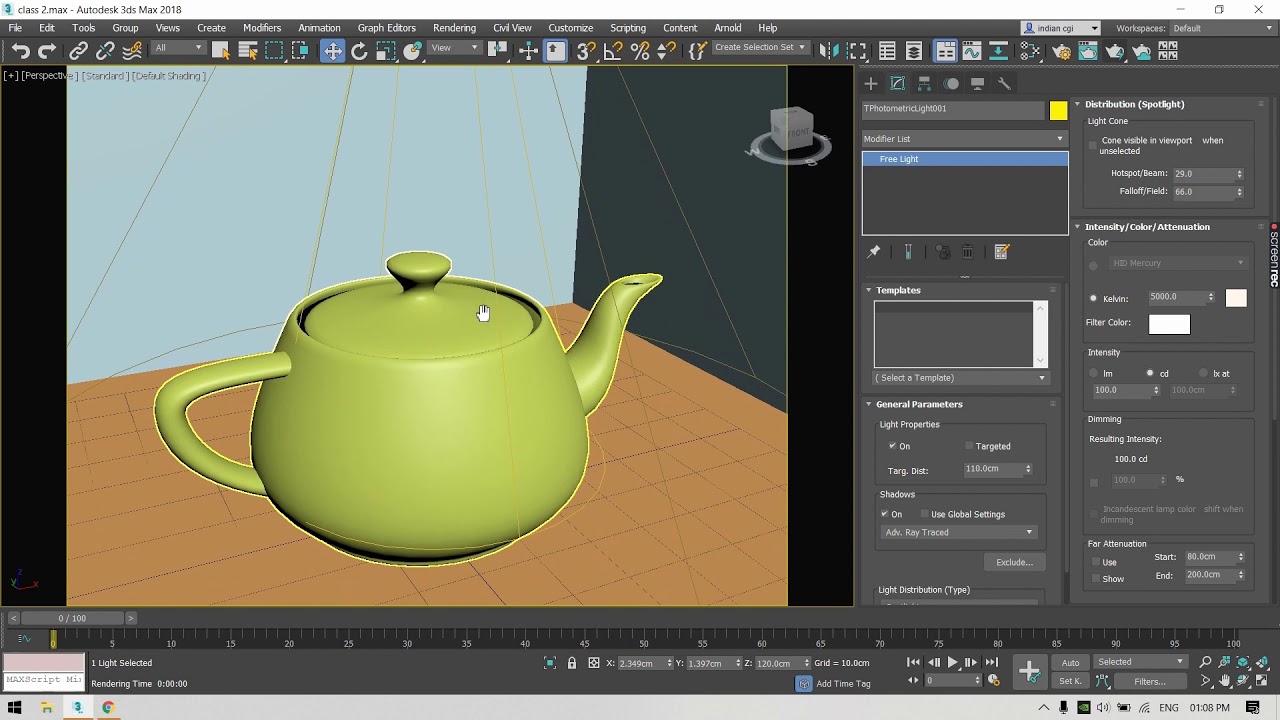
Task: Uncheck the light On checkbox
Action: click(x=892, y=446)
